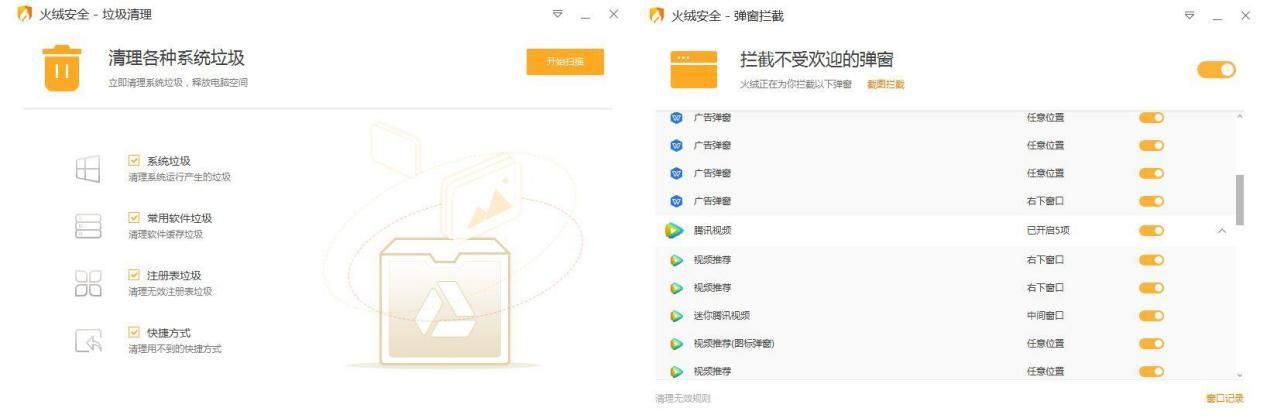Click the icon beside 迷你腾讯视频
Viewport: 1267px width, 418px height.
[x=676, y=316]
